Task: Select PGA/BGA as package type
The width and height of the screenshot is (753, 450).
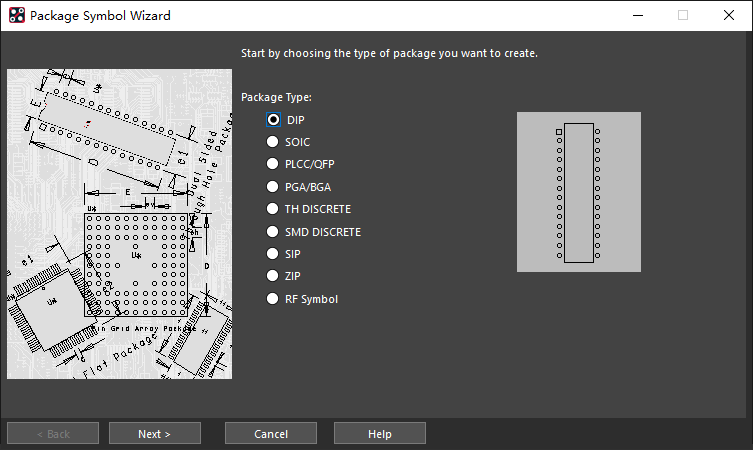Action: pos(273,187)
